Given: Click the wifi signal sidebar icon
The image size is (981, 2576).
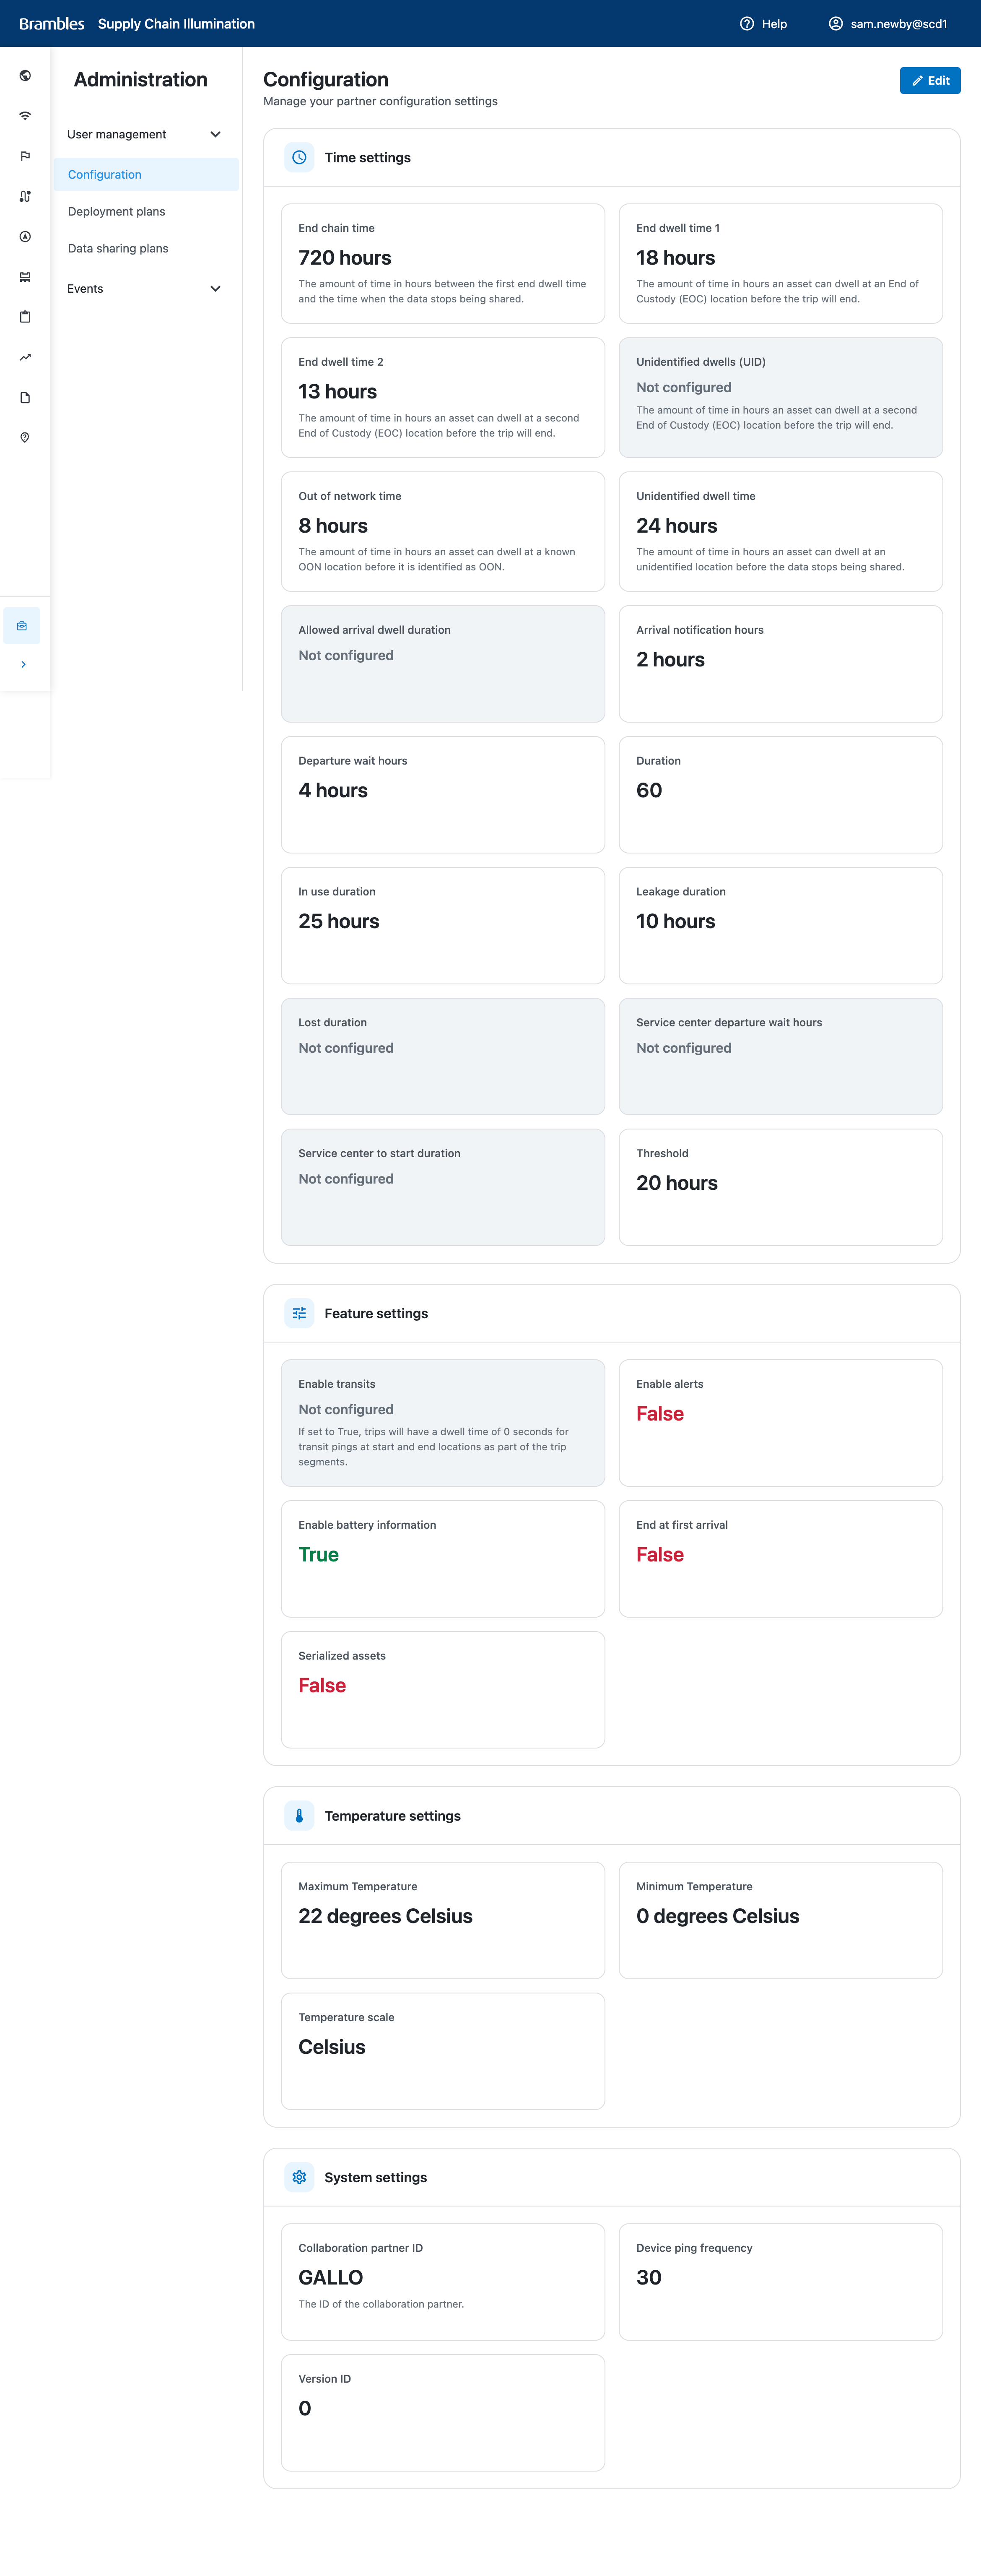Looking at the screenshot, I should pyautogui.click(x=25, y=116).
